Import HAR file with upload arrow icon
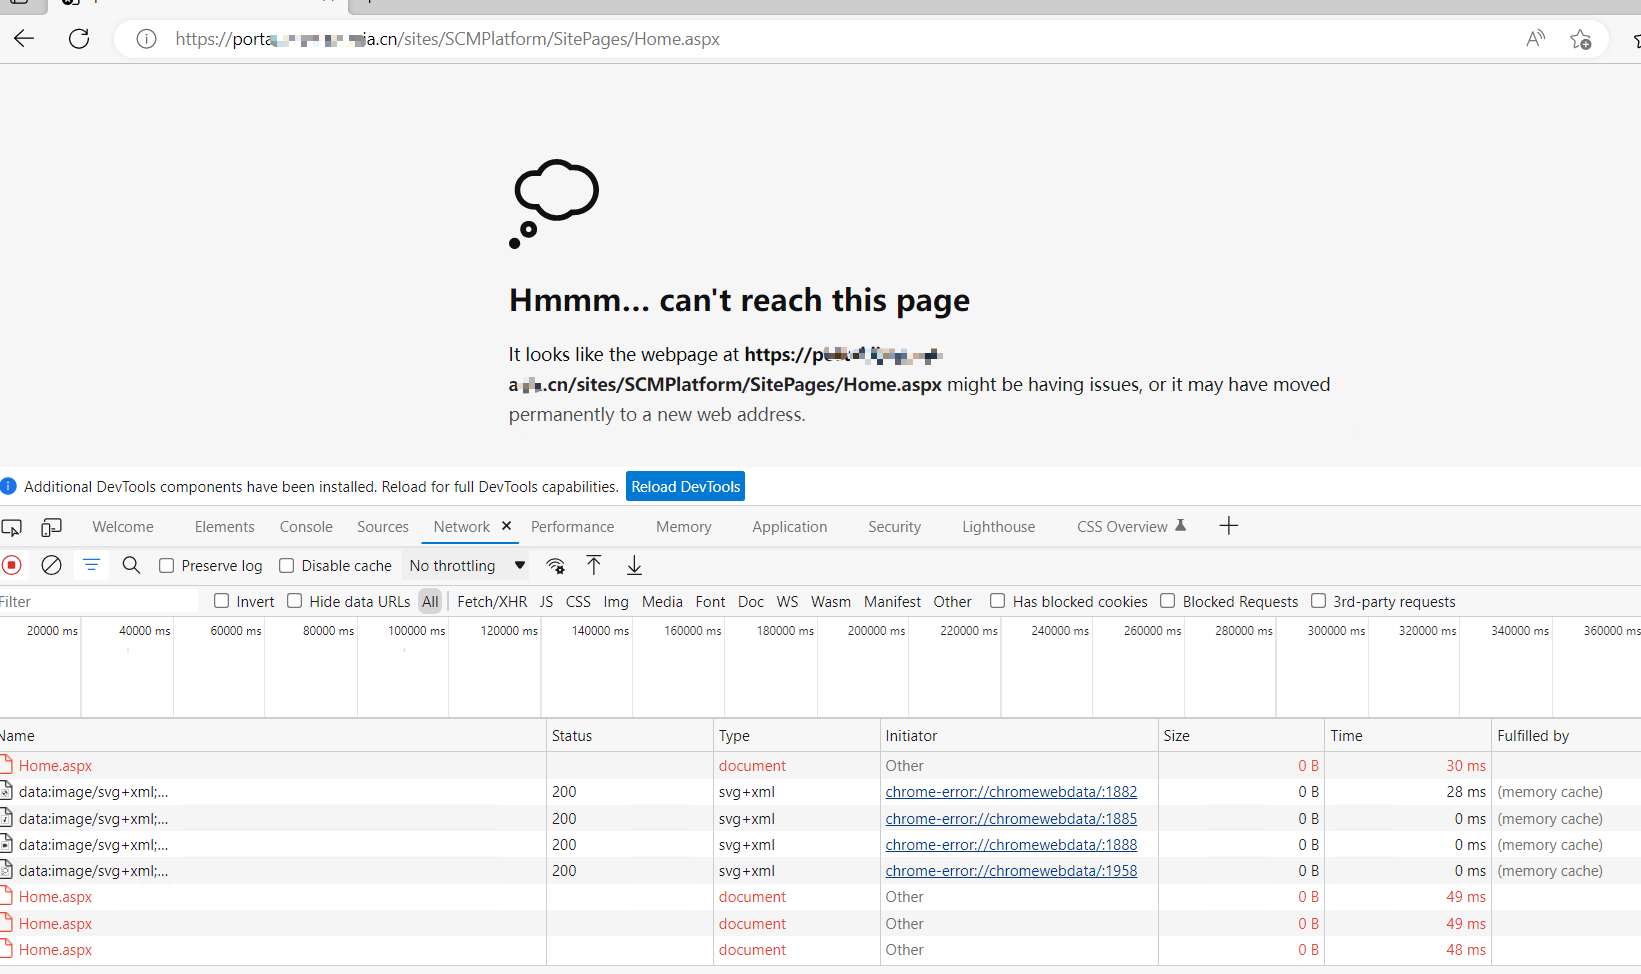This screenshot has width=1641, height=974. tap(594, 565)
